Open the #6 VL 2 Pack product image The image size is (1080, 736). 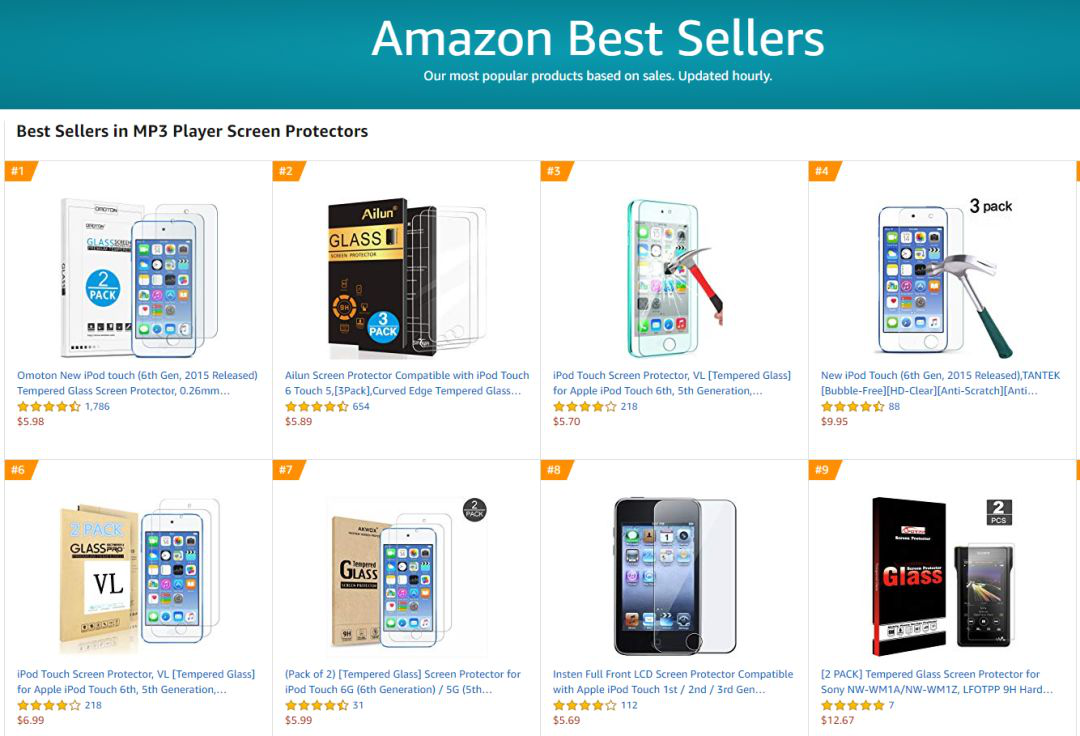tap(138, 575)
